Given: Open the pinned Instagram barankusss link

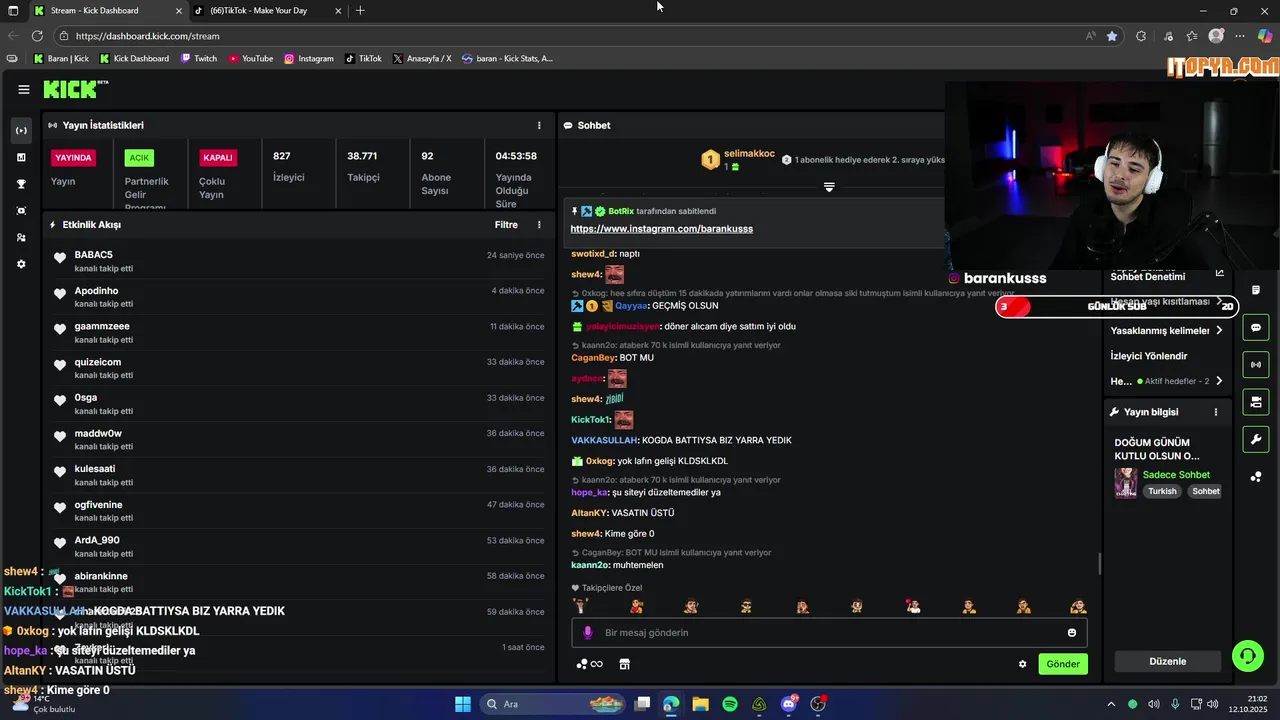Looking at the screenshot, I should pos(661,229).
